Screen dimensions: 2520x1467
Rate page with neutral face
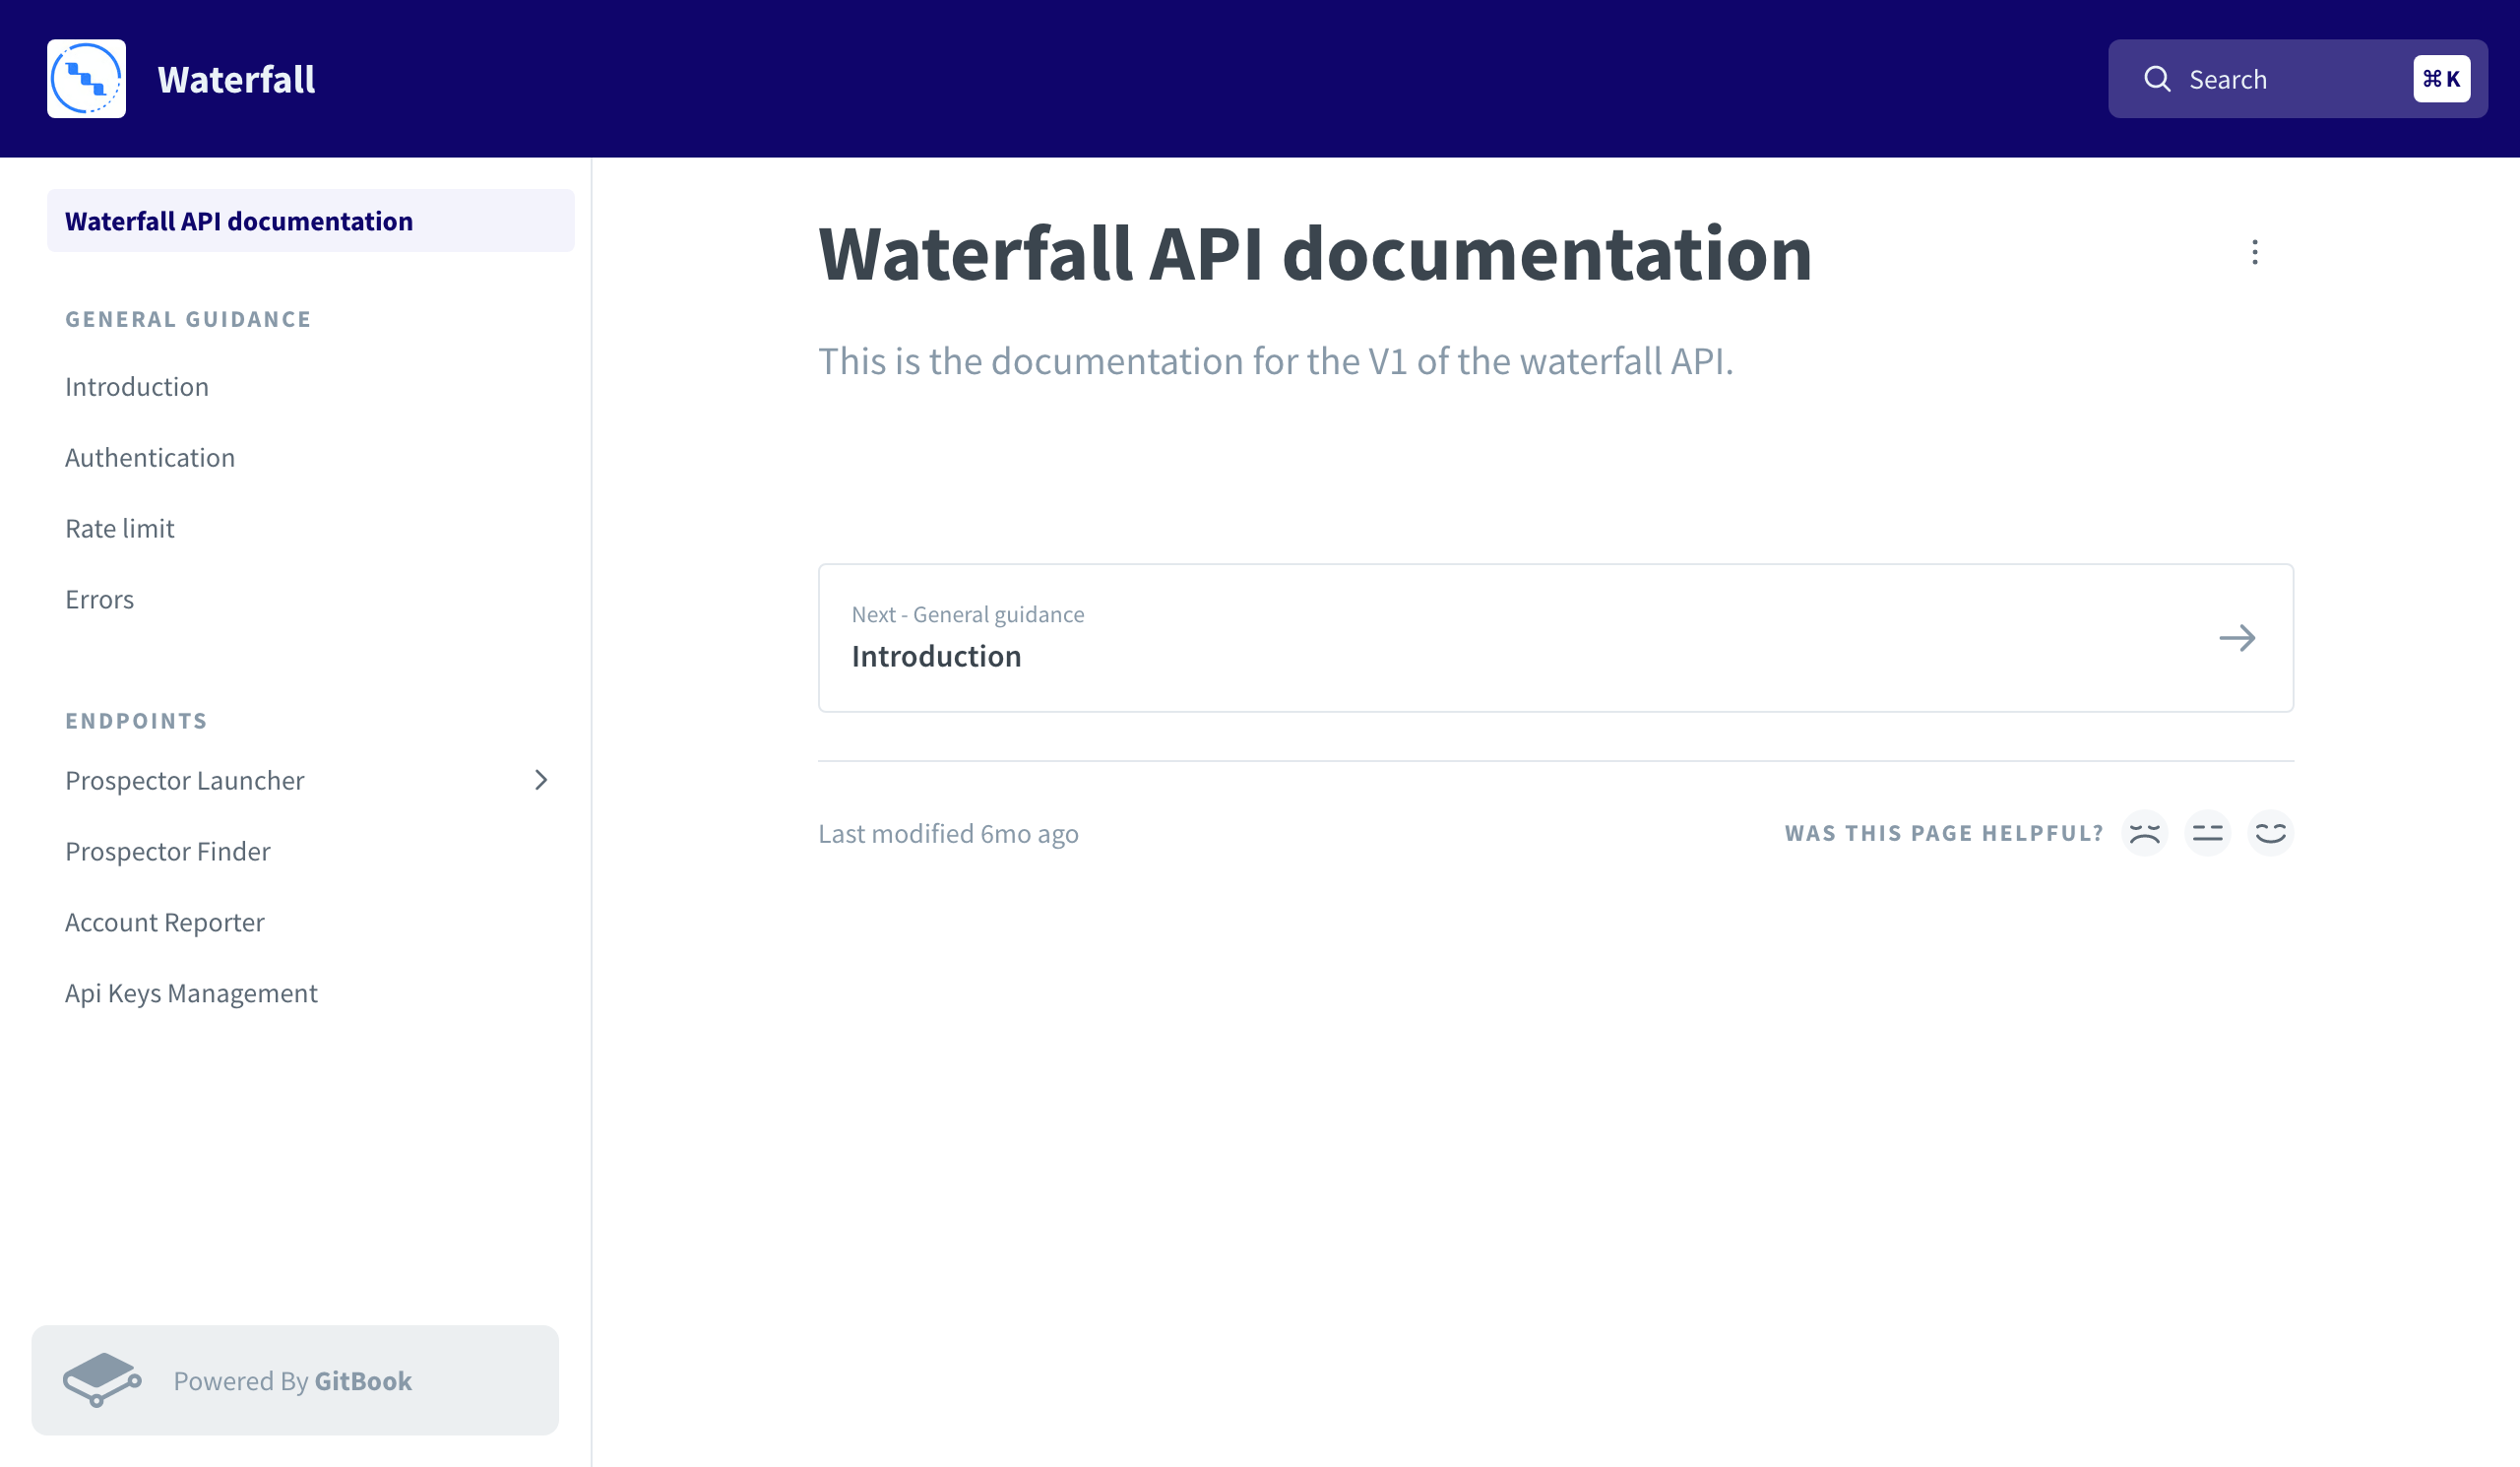pyautogui.click(x=2207, y=833)
